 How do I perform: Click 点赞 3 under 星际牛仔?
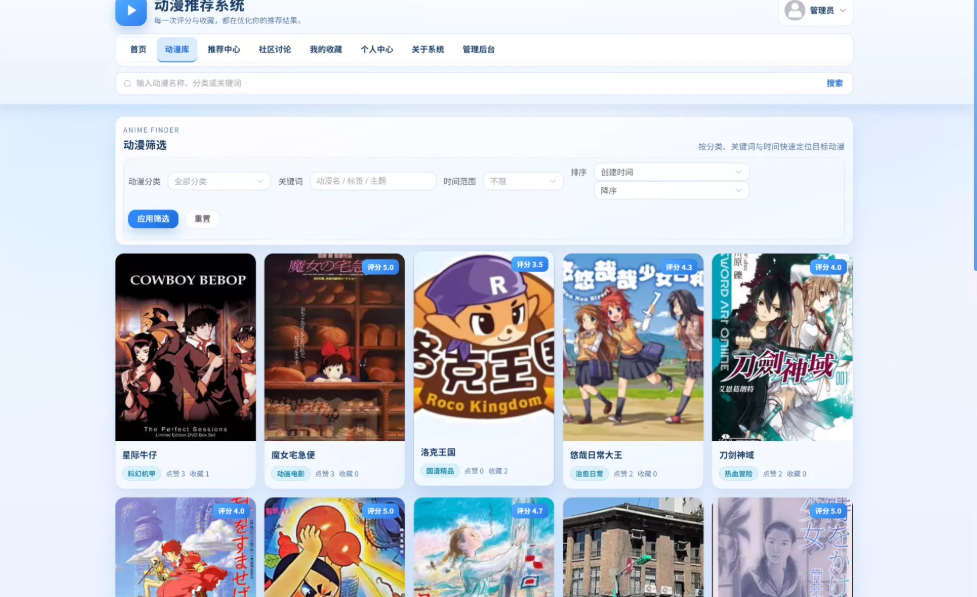(x=175, y=474)
